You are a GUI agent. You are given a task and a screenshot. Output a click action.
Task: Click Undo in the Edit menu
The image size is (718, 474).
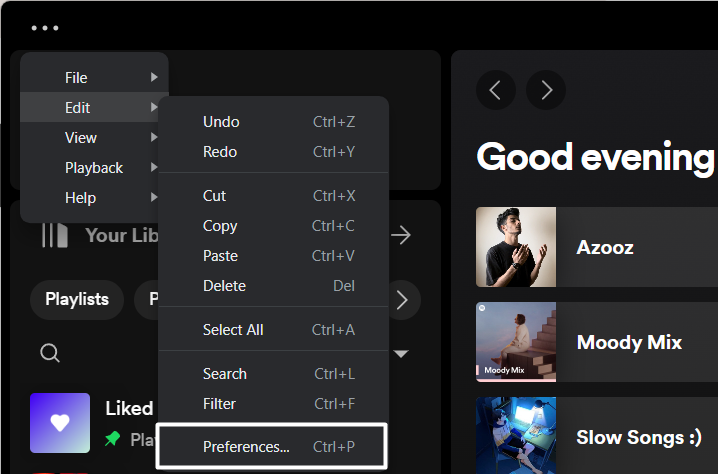pyautogui.click(x=272, y=121)
